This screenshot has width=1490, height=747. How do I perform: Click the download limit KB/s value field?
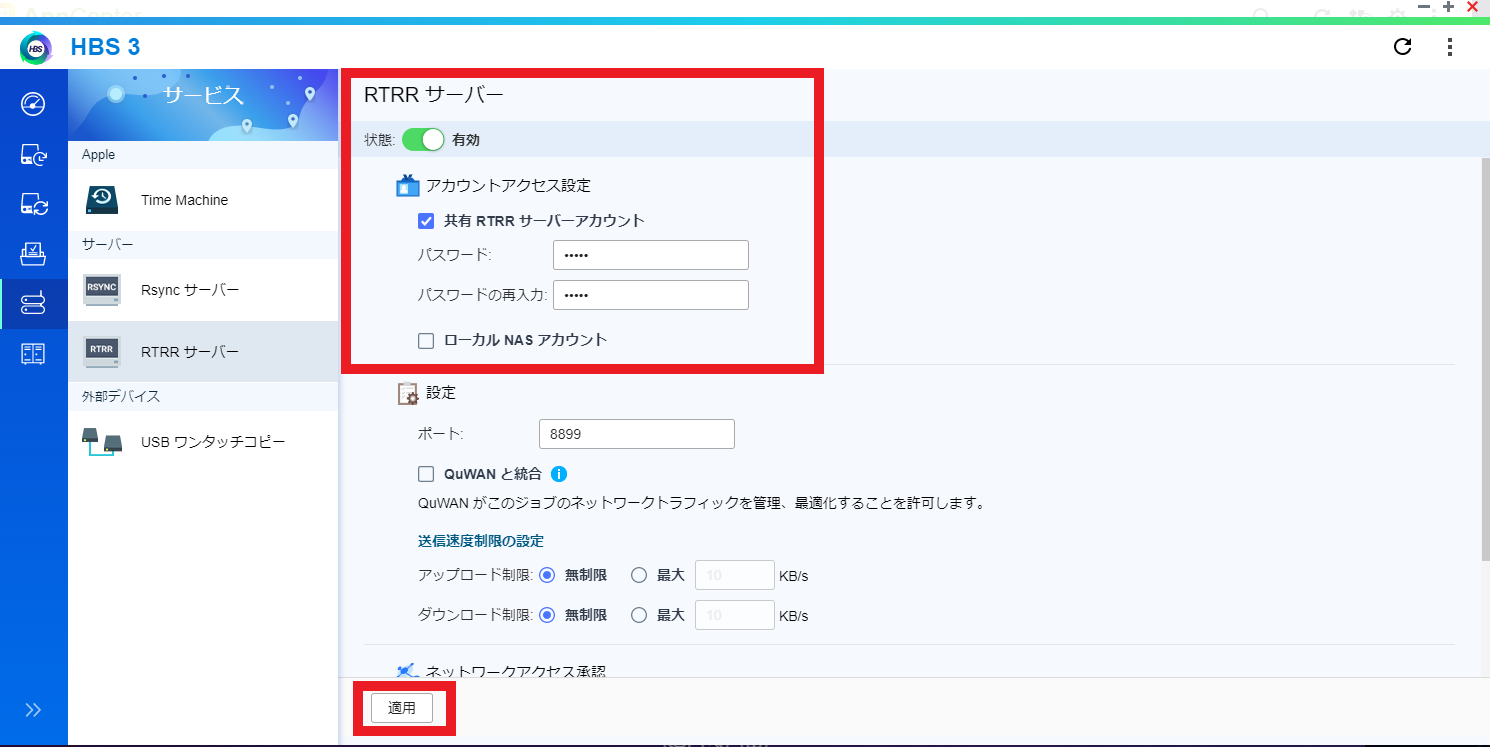(735, 615)
